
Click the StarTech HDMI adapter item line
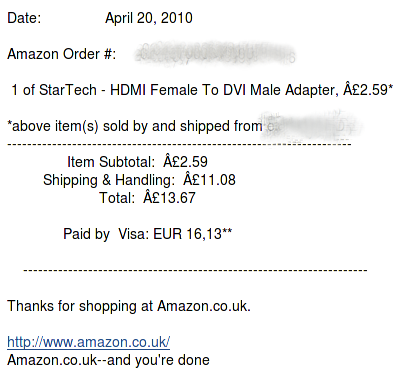click(202, 90)
